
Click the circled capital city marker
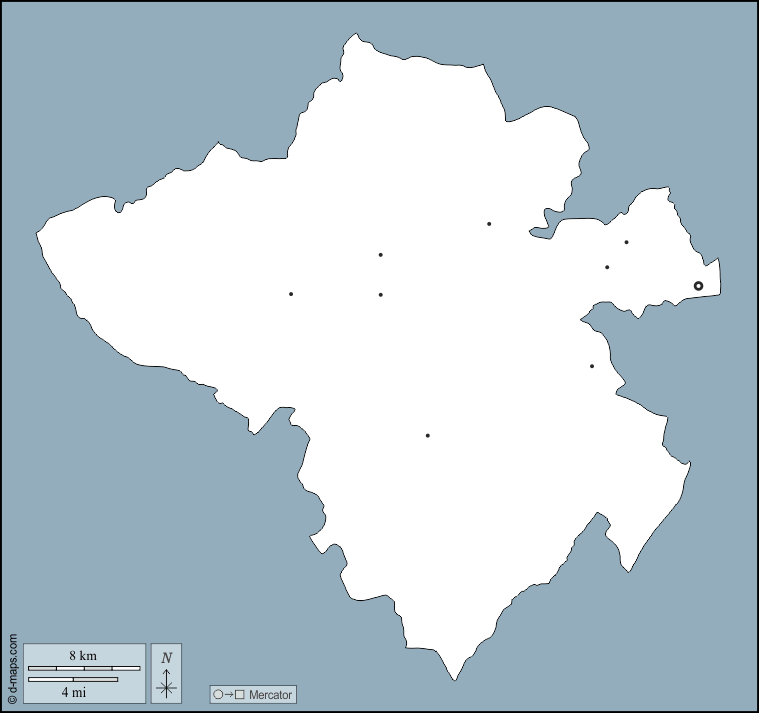pos(698,286)
